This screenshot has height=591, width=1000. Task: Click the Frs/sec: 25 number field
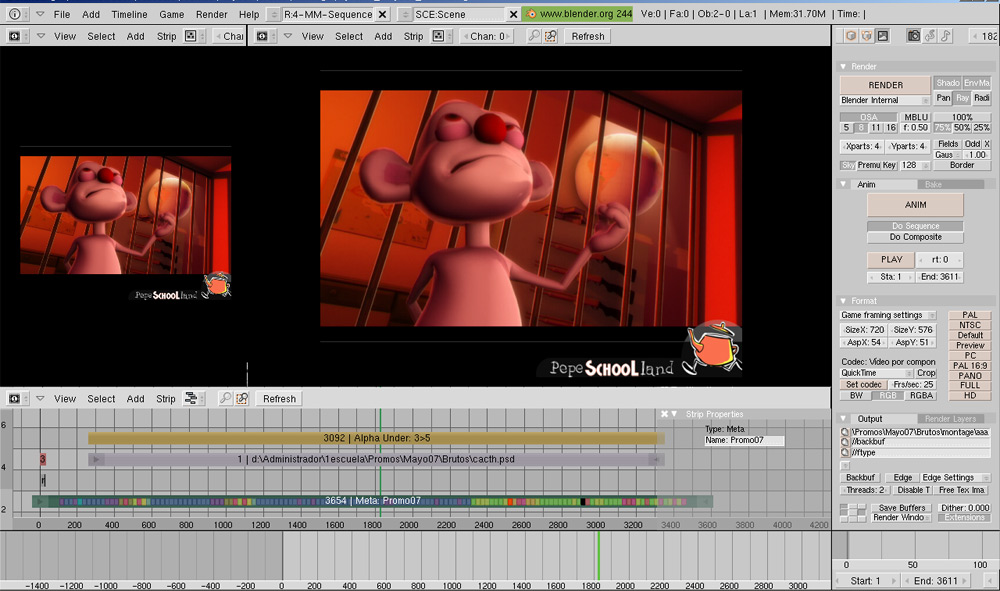tap(913, 384)
